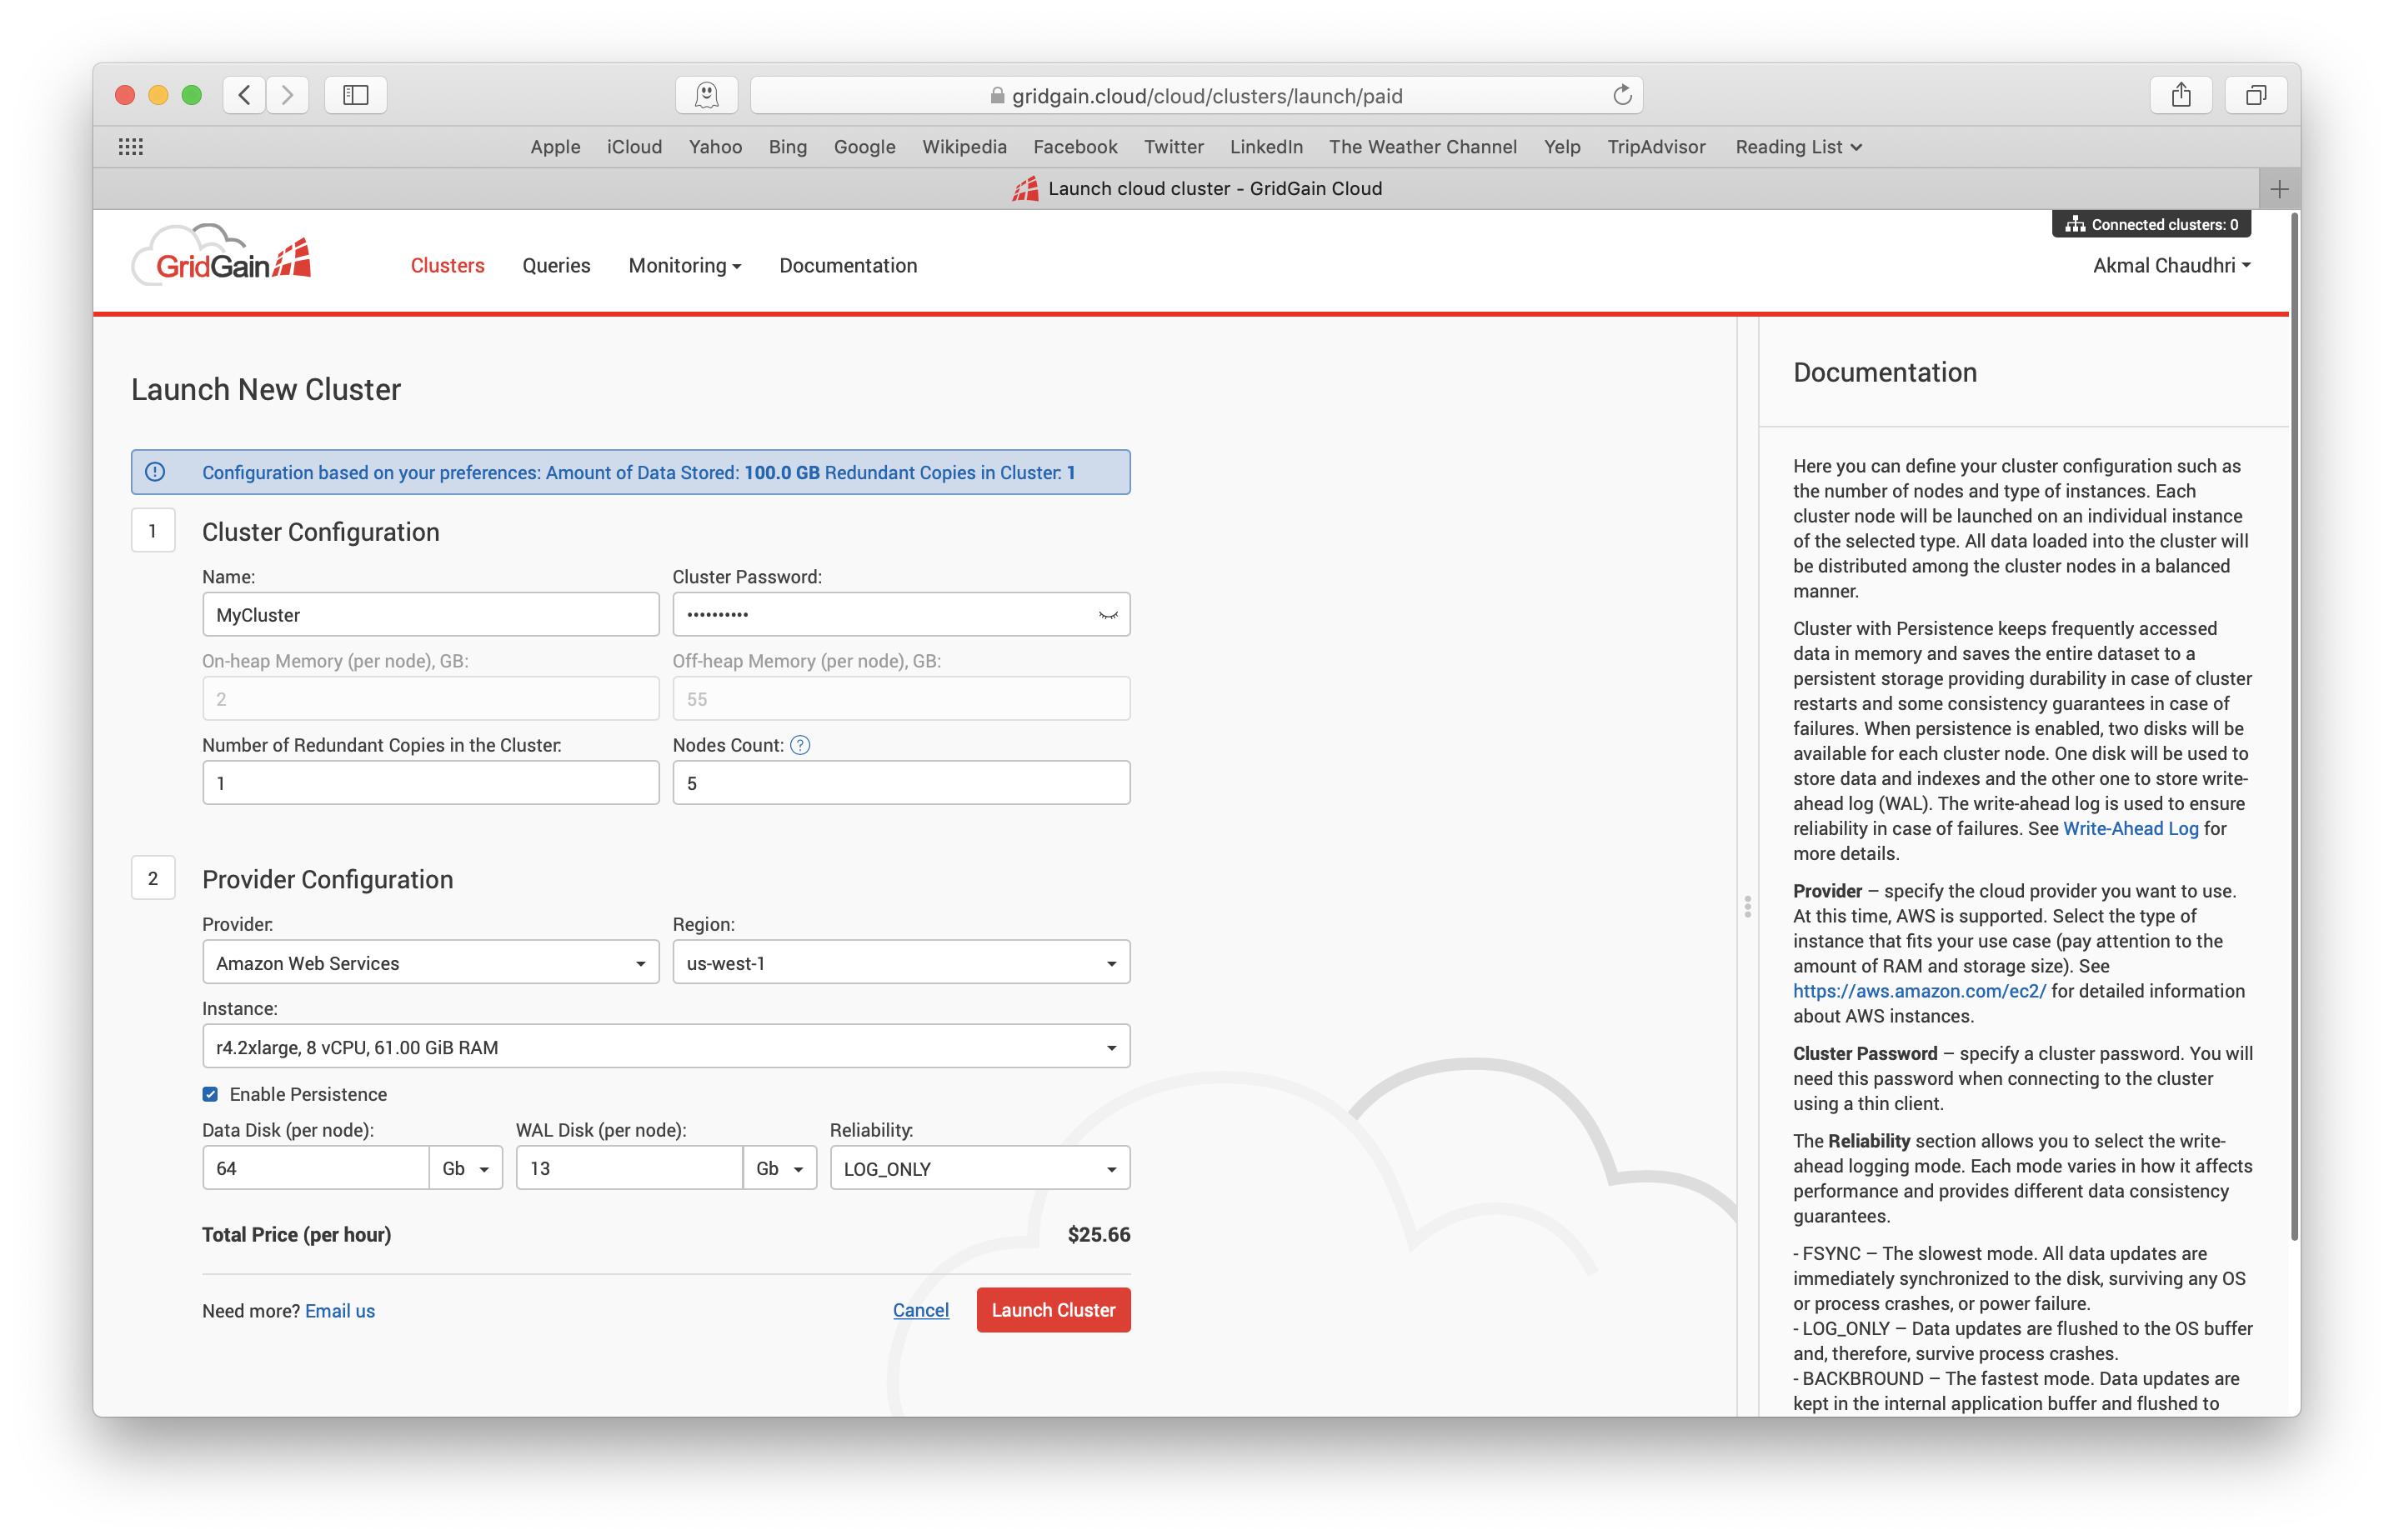Change Data Disk unit Gb dropdown
The width and height of the screenshot is (2394, 1540).
click(466, 1168)
